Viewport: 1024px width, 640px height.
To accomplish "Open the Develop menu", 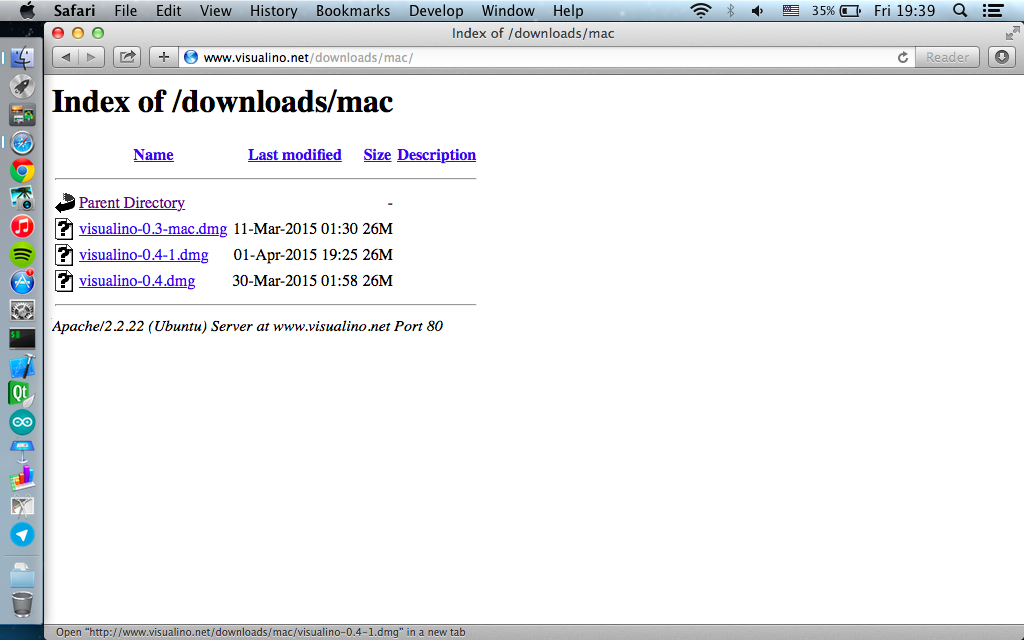I will tap(436, 10).
